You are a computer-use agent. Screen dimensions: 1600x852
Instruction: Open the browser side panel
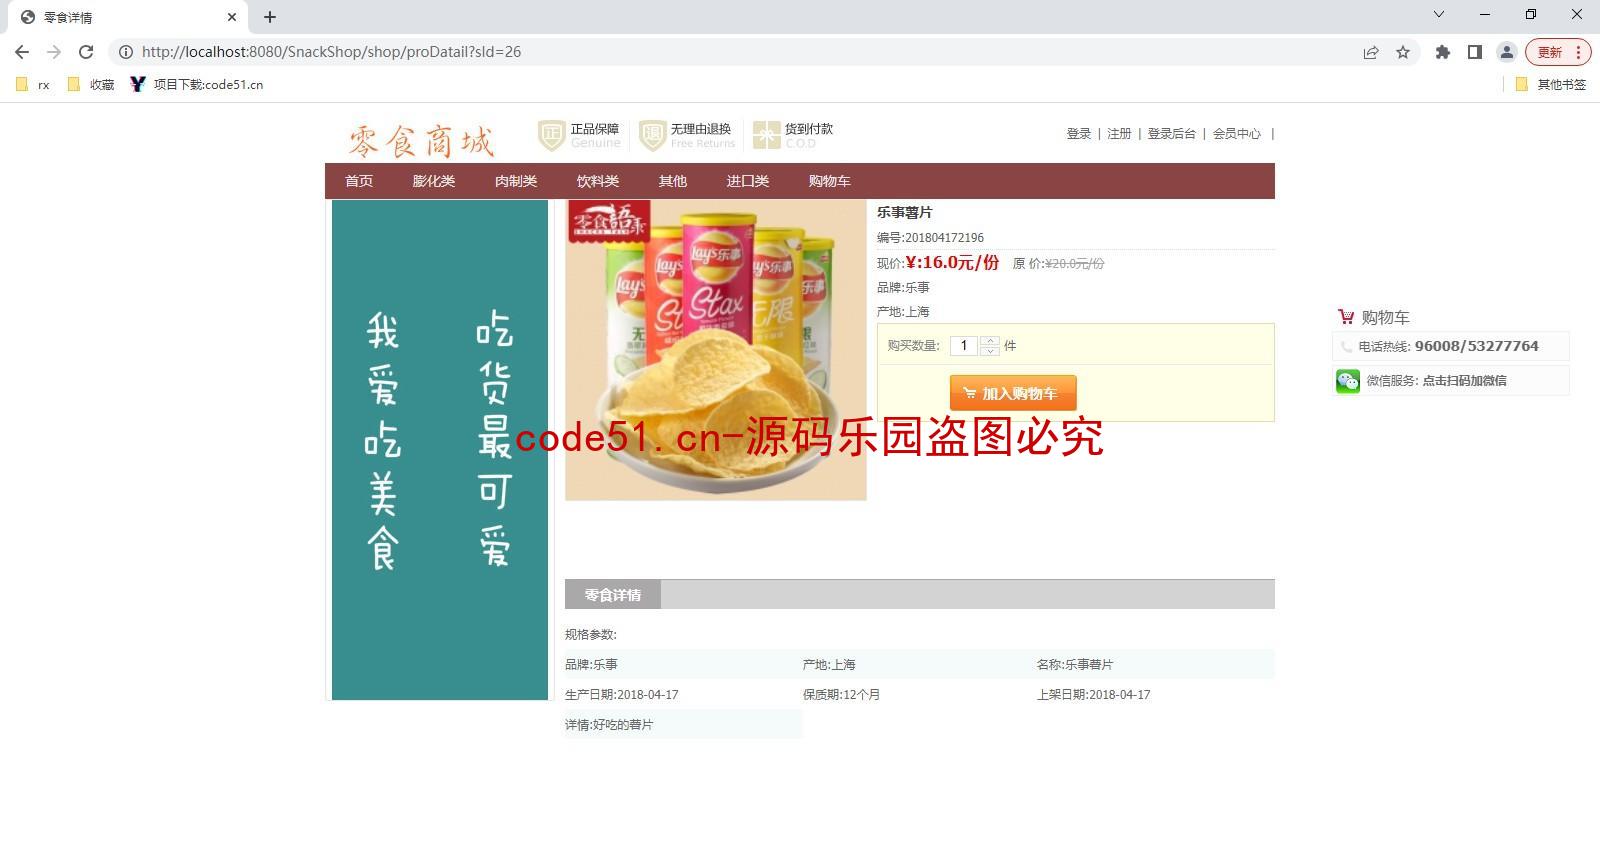(x=1474, y=52)
